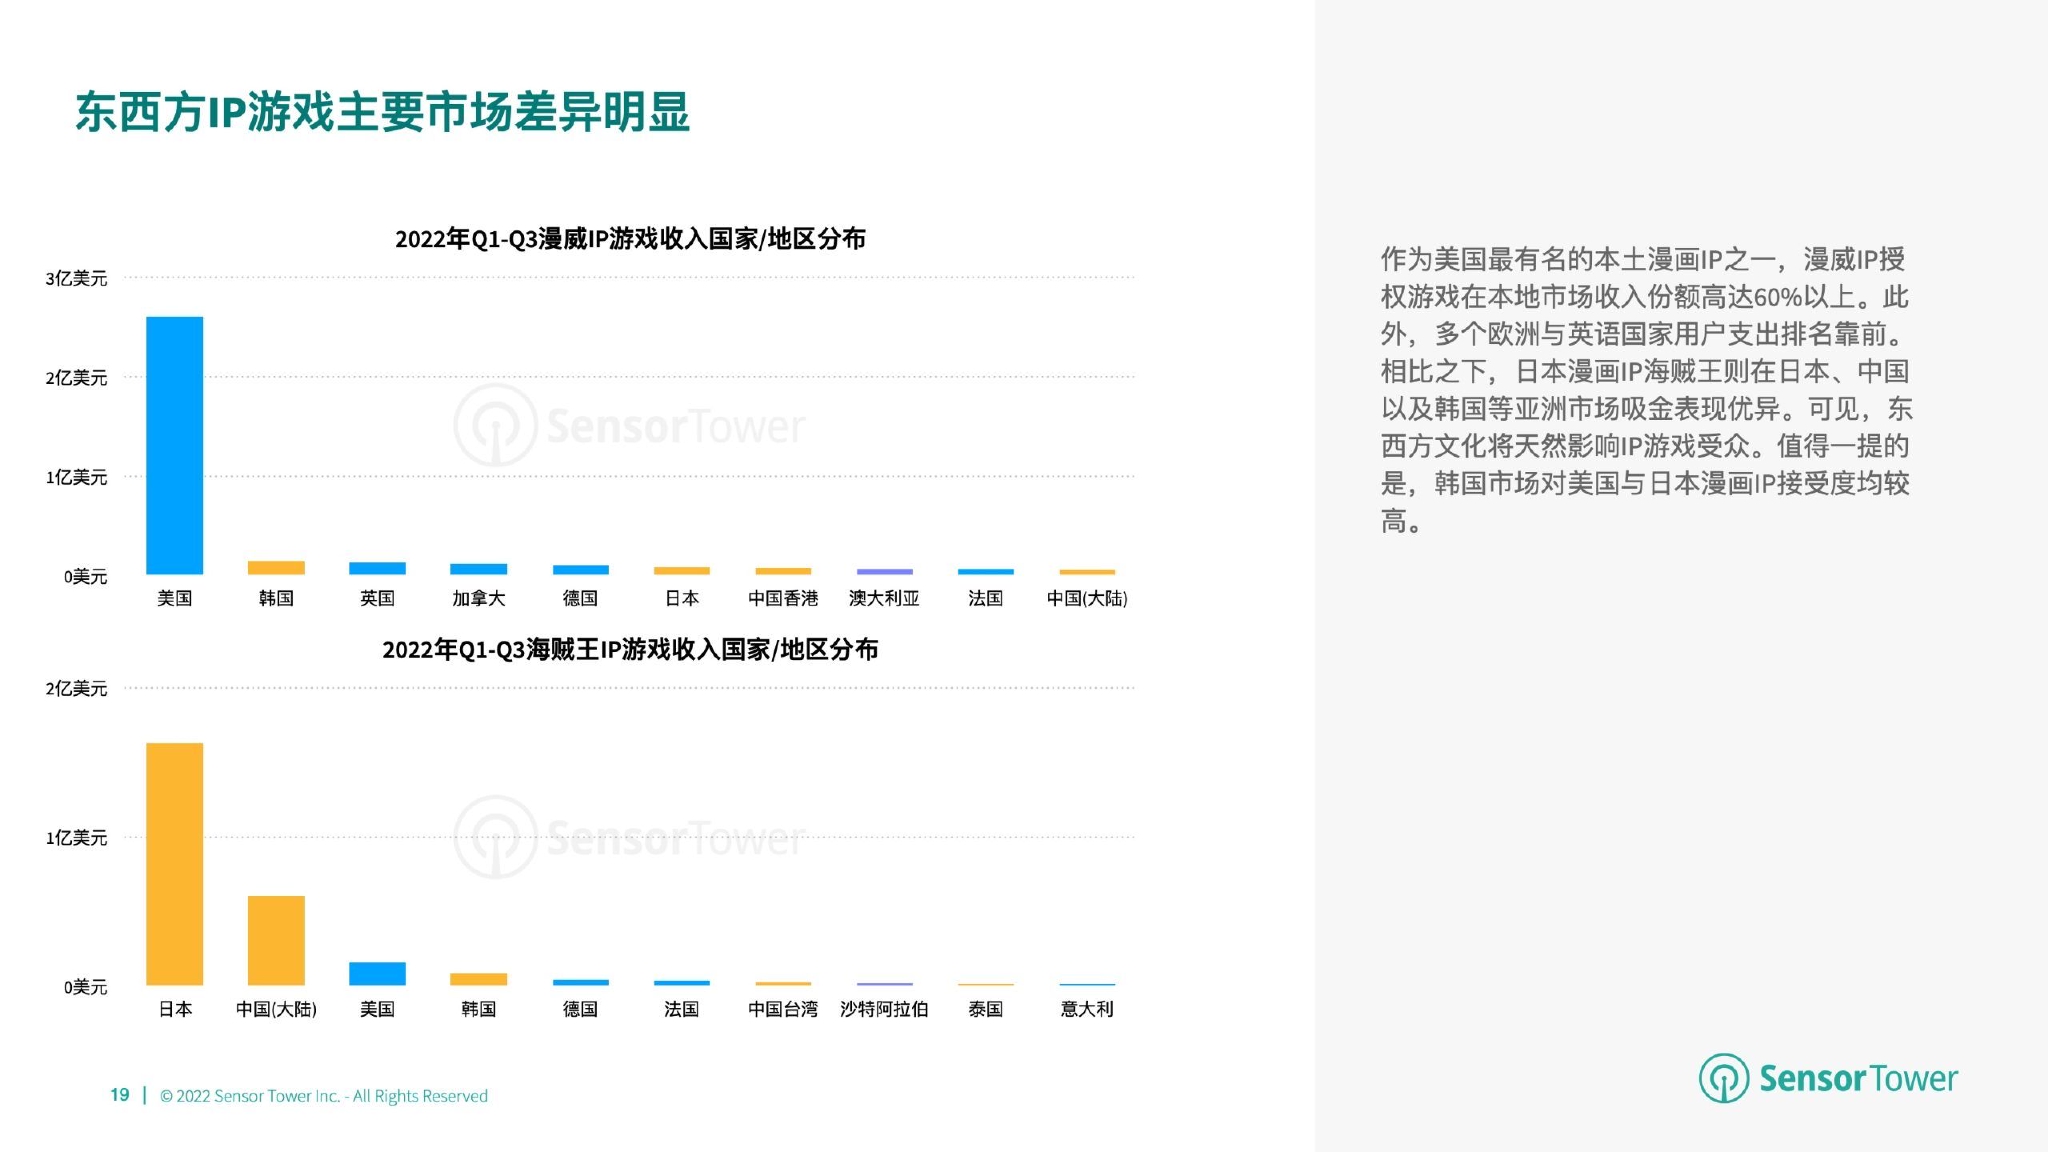Click the 3亿美元 axis label
The image size is (2048, 1152).
(76, 278)
